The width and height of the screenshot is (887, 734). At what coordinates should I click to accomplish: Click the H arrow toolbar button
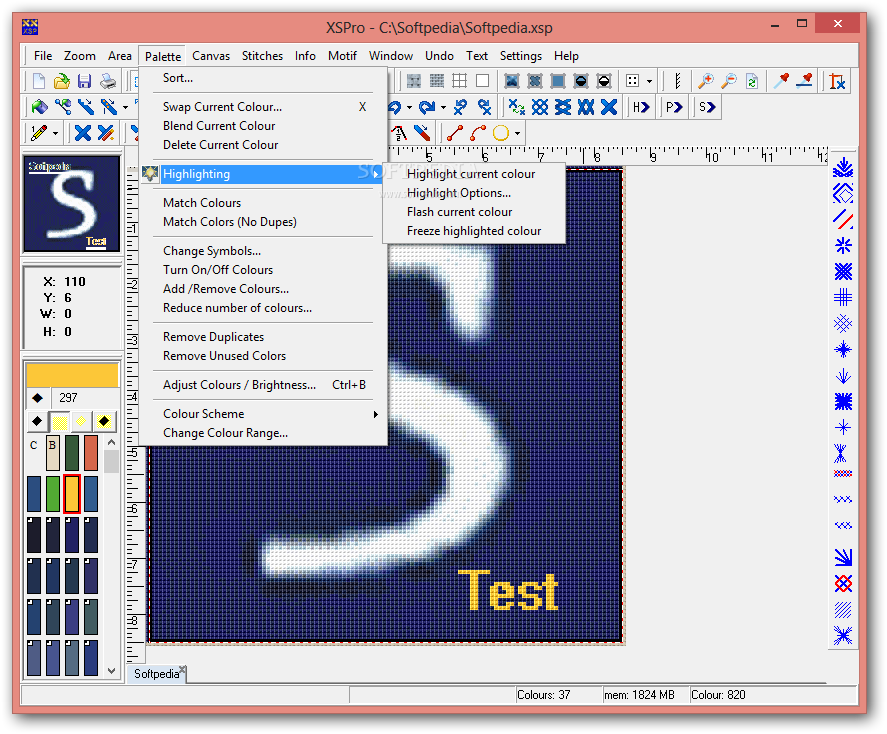(641, 107)
